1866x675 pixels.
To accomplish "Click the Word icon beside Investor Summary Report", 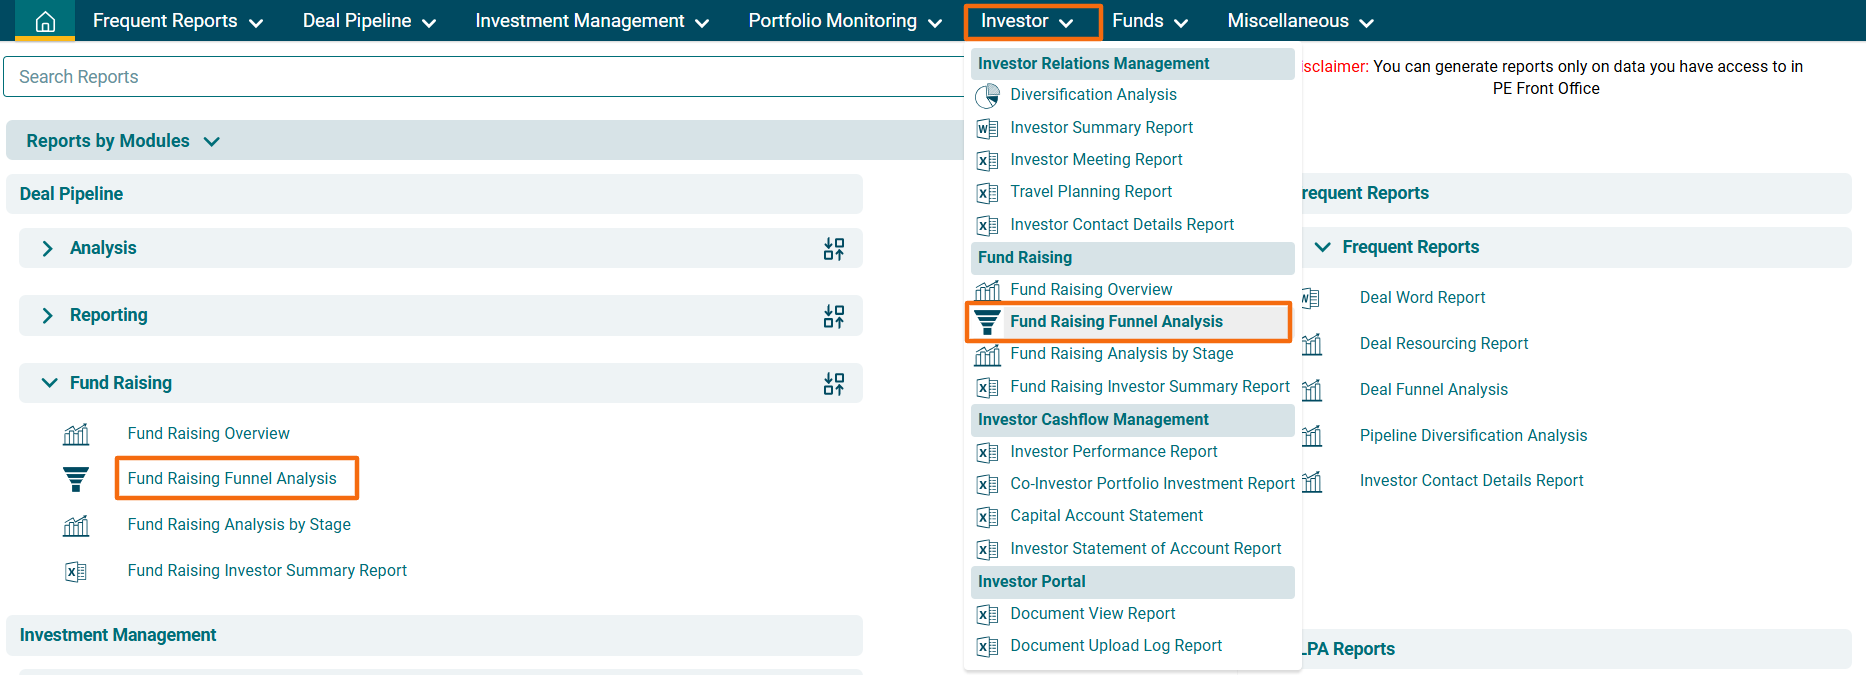I will [x=987, y=128].
